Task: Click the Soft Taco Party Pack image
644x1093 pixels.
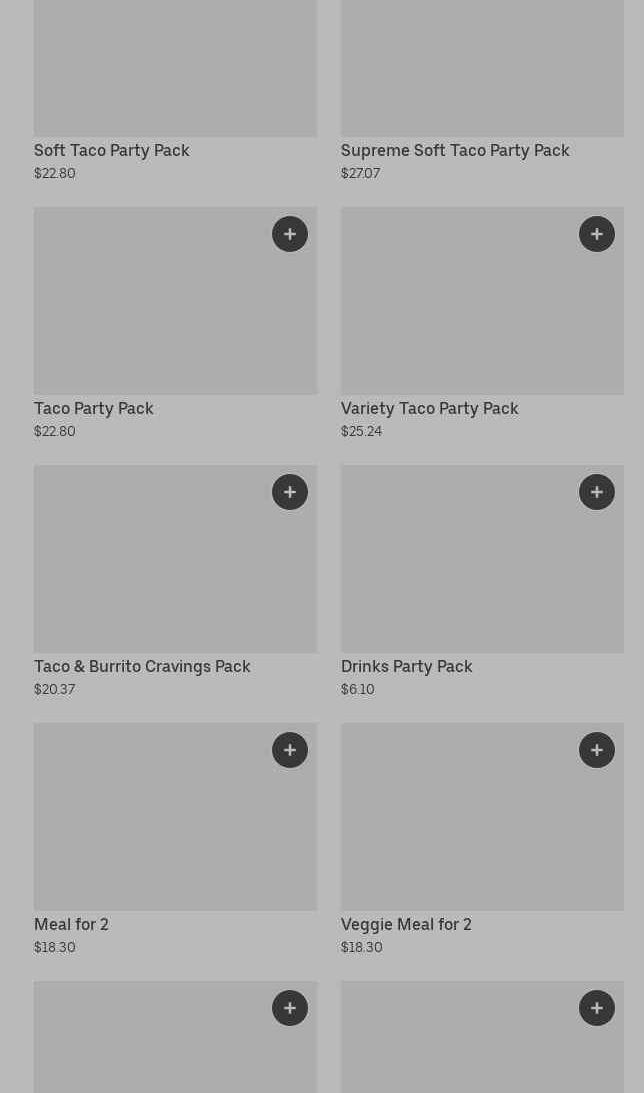Action: (x=175, y=66)
